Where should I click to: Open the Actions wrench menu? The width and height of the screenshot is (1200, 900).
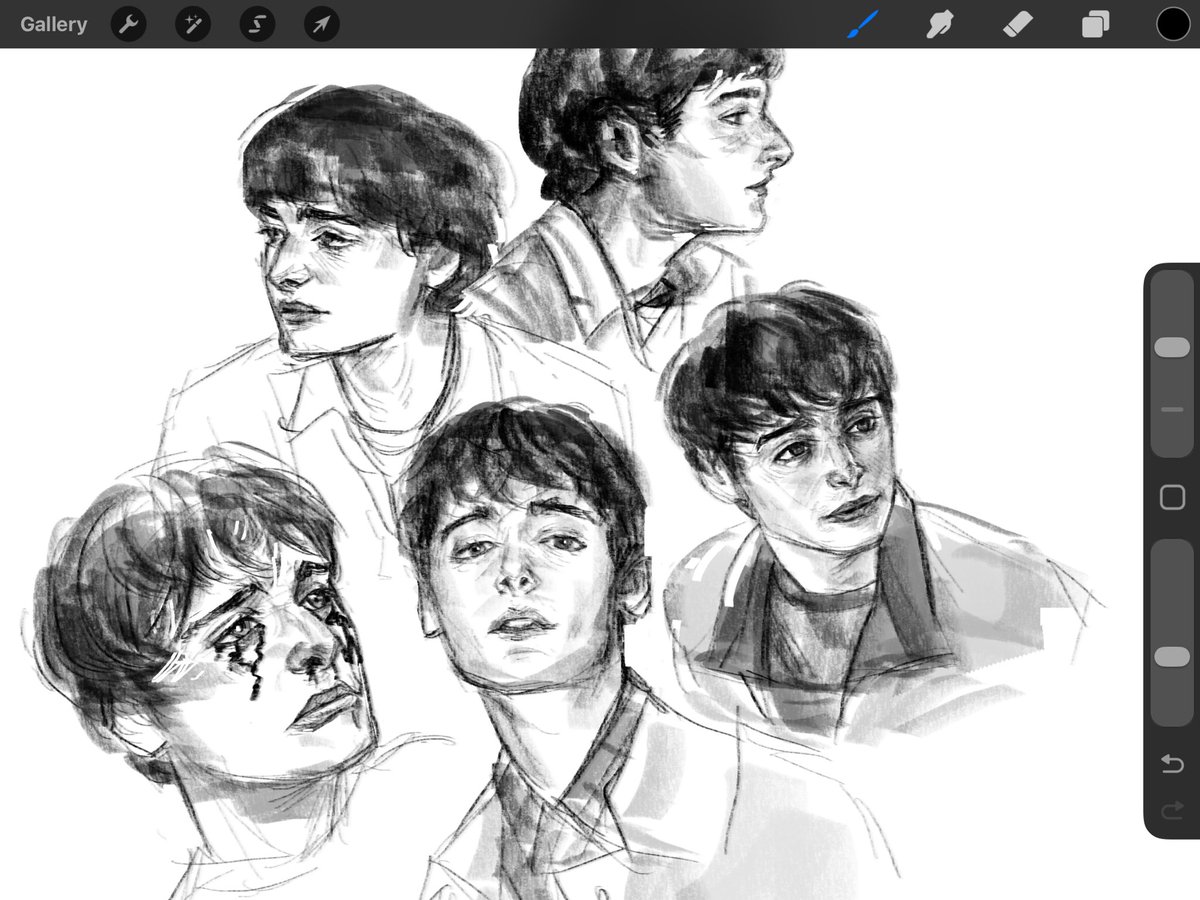pyautogui.click(x=128, y=24)
